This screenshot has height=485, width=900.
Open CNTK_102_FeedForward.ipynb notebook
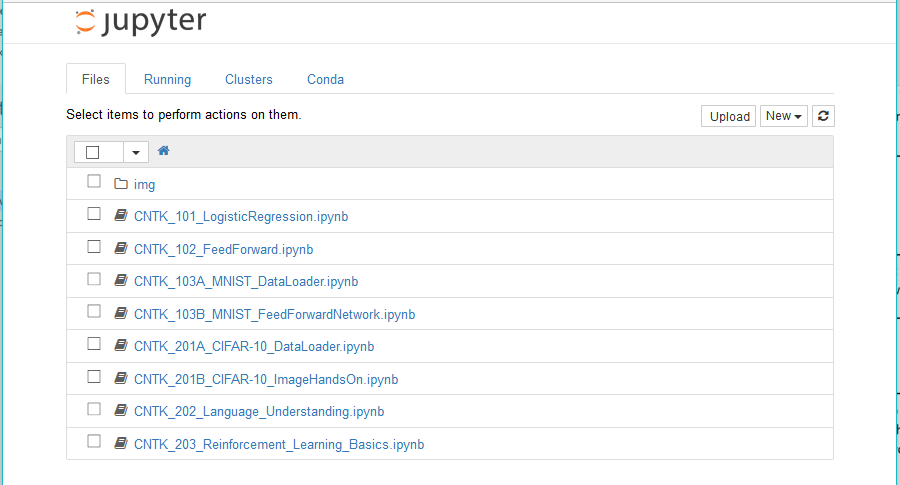tap(223, 249)
